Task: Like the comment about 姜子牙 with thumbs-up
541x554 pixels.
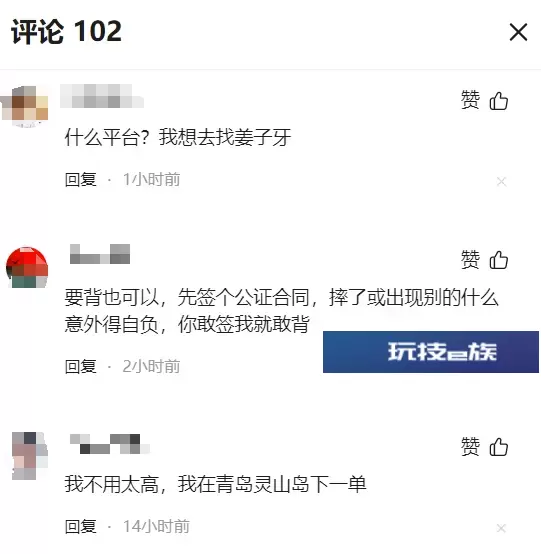Action: 499,101
